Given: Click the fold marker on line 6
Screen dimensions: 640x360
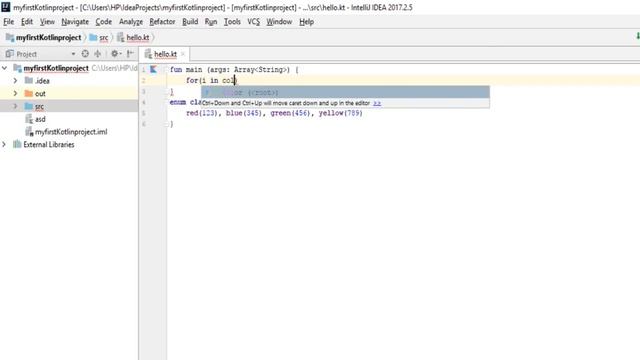Looking at the screenshot, I should 167,124.
